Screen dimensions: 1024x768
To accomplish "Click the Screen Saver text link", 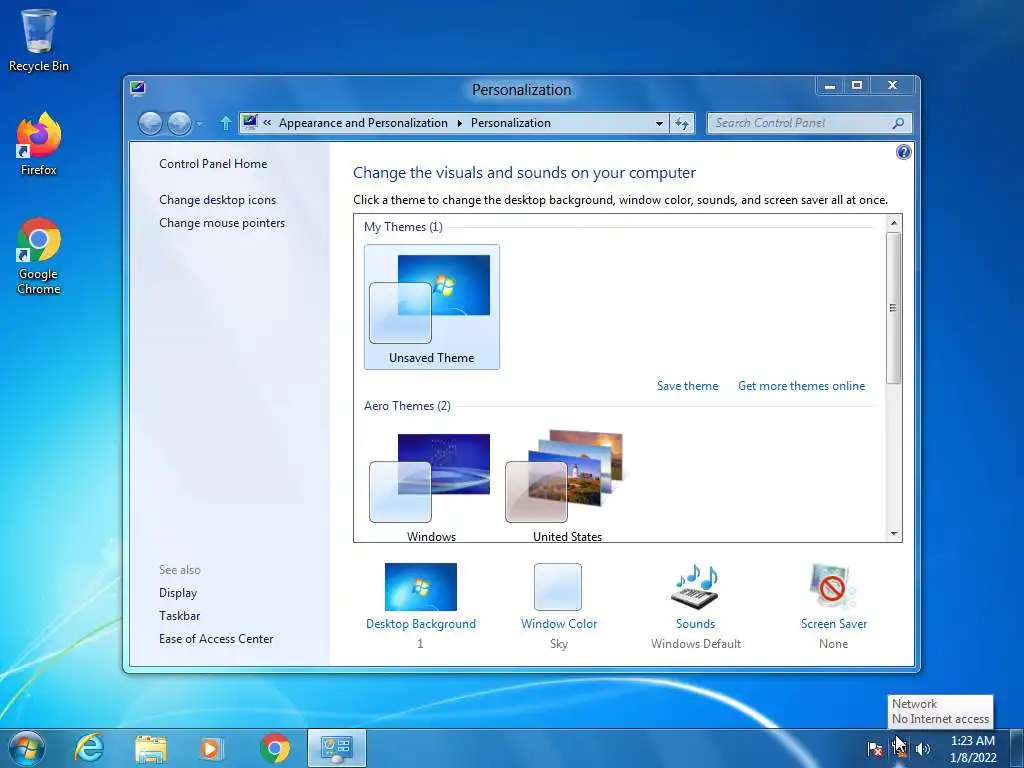I will pos(834,624).
